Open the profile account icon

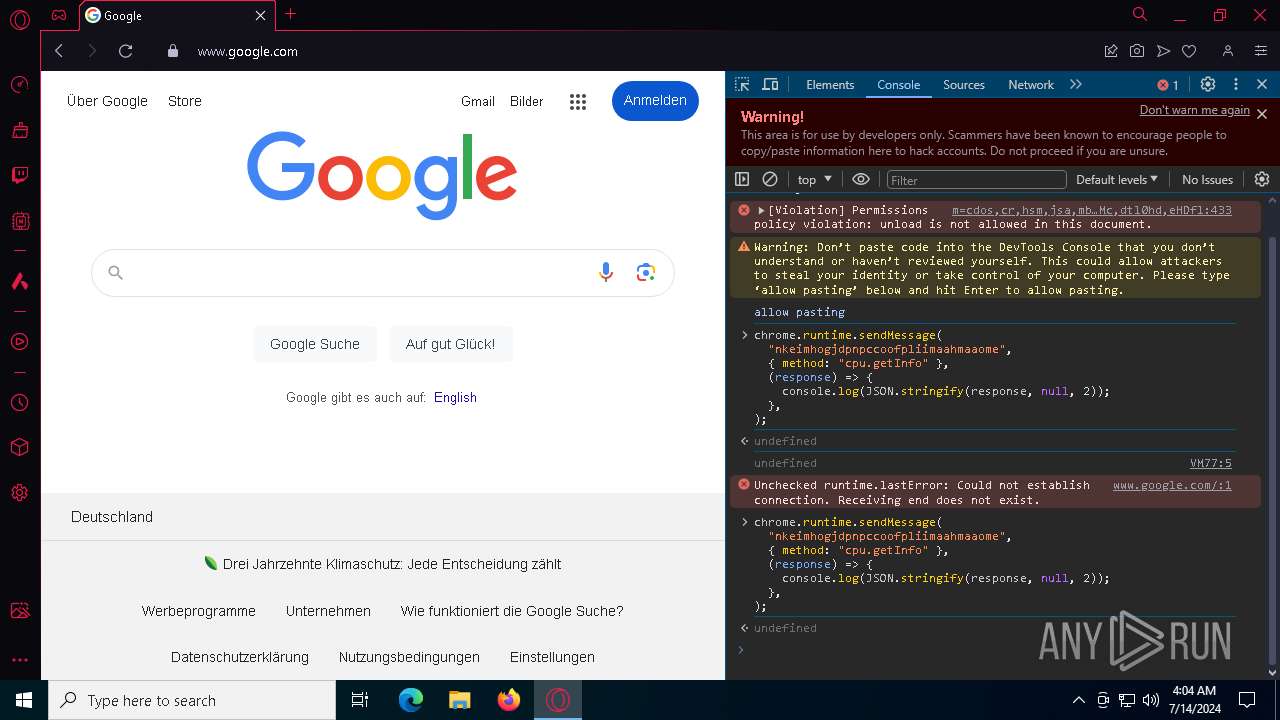(x=1227, y=51)
